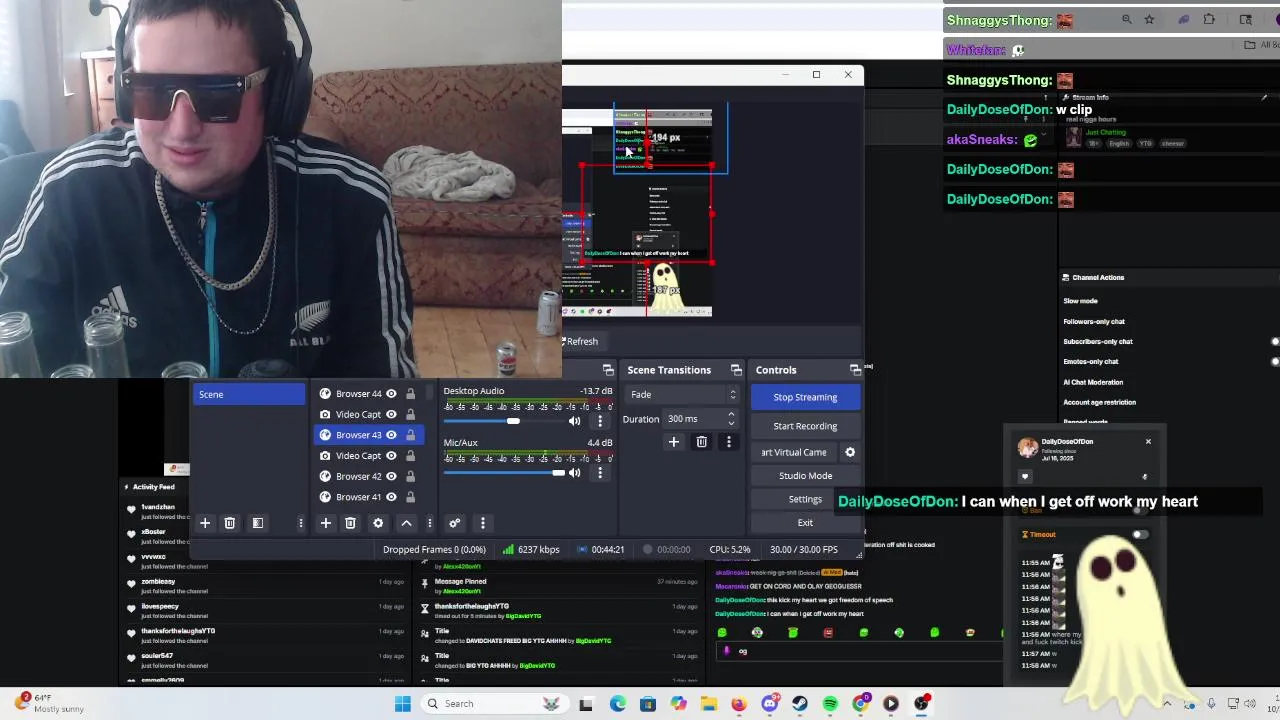Toggle visibility of Browser 43 source
The height and width of the screenshot is (720, 1280).
(x=391, y=435)
